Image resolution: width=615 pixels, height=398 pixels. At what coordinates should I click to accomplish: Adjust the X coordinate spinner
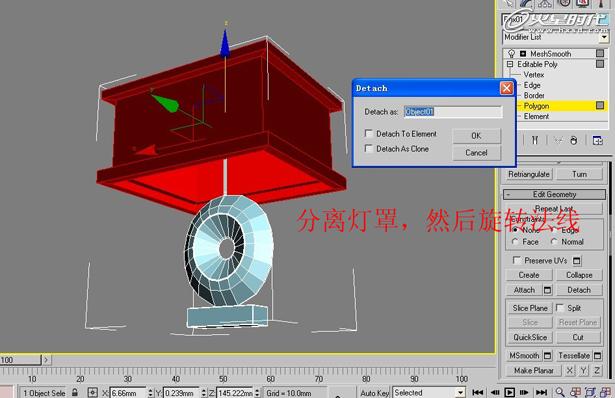150,393
